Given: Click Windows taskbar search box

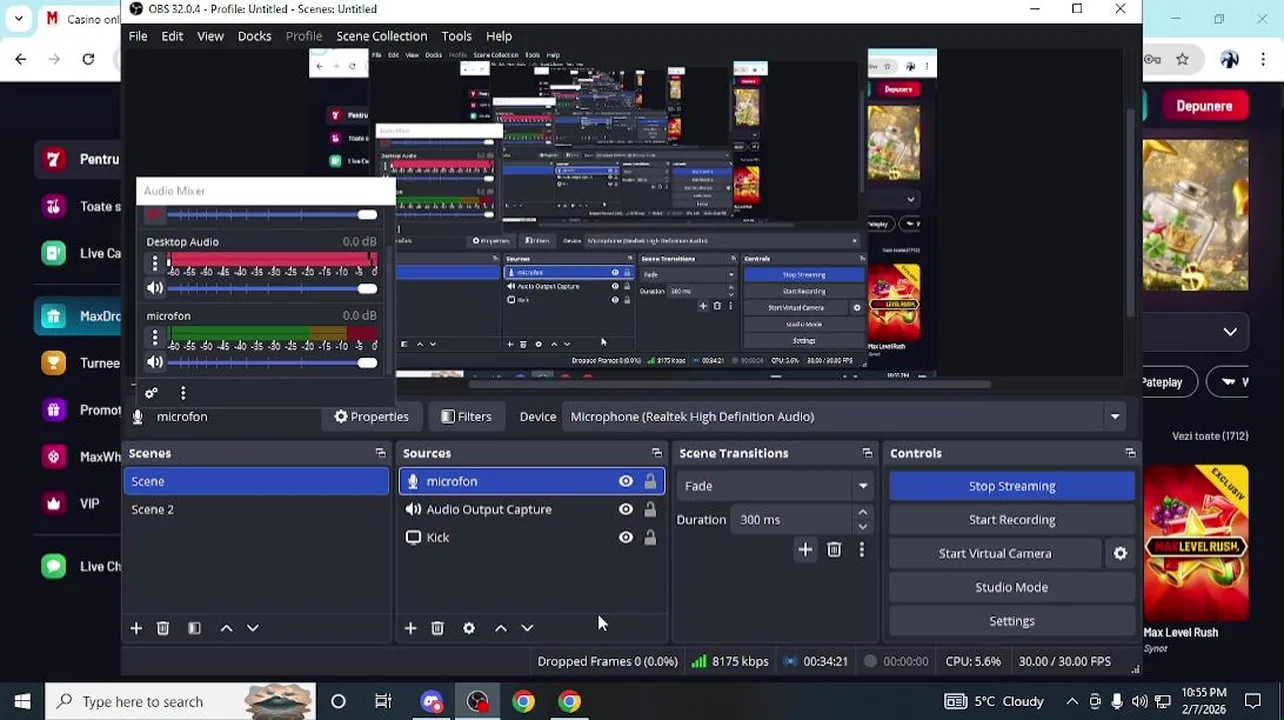Looking at the screenshot, I should coord(180,701).
